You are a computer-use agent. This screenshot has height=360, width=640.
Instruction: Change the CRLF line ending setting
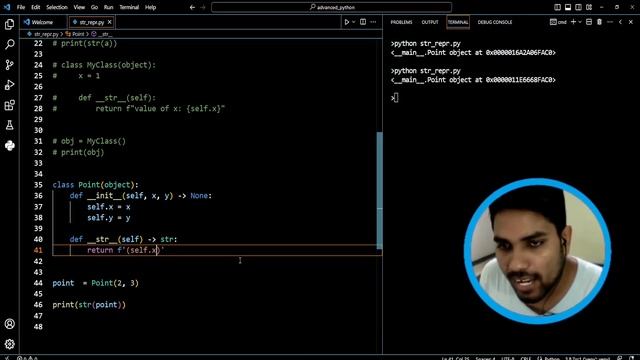[x=526, y=358]
